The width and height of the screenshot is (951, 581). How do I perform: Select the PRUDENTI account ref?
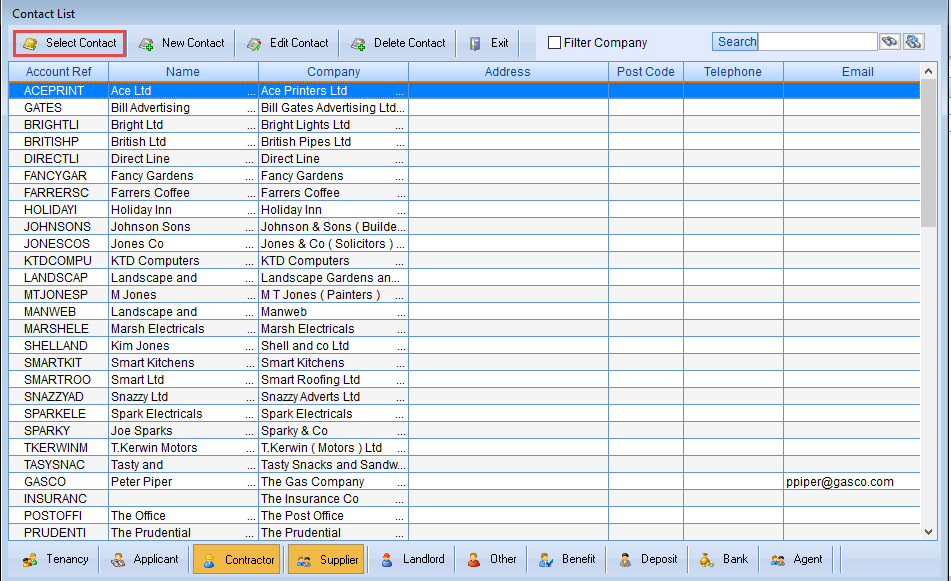(58, 532)
